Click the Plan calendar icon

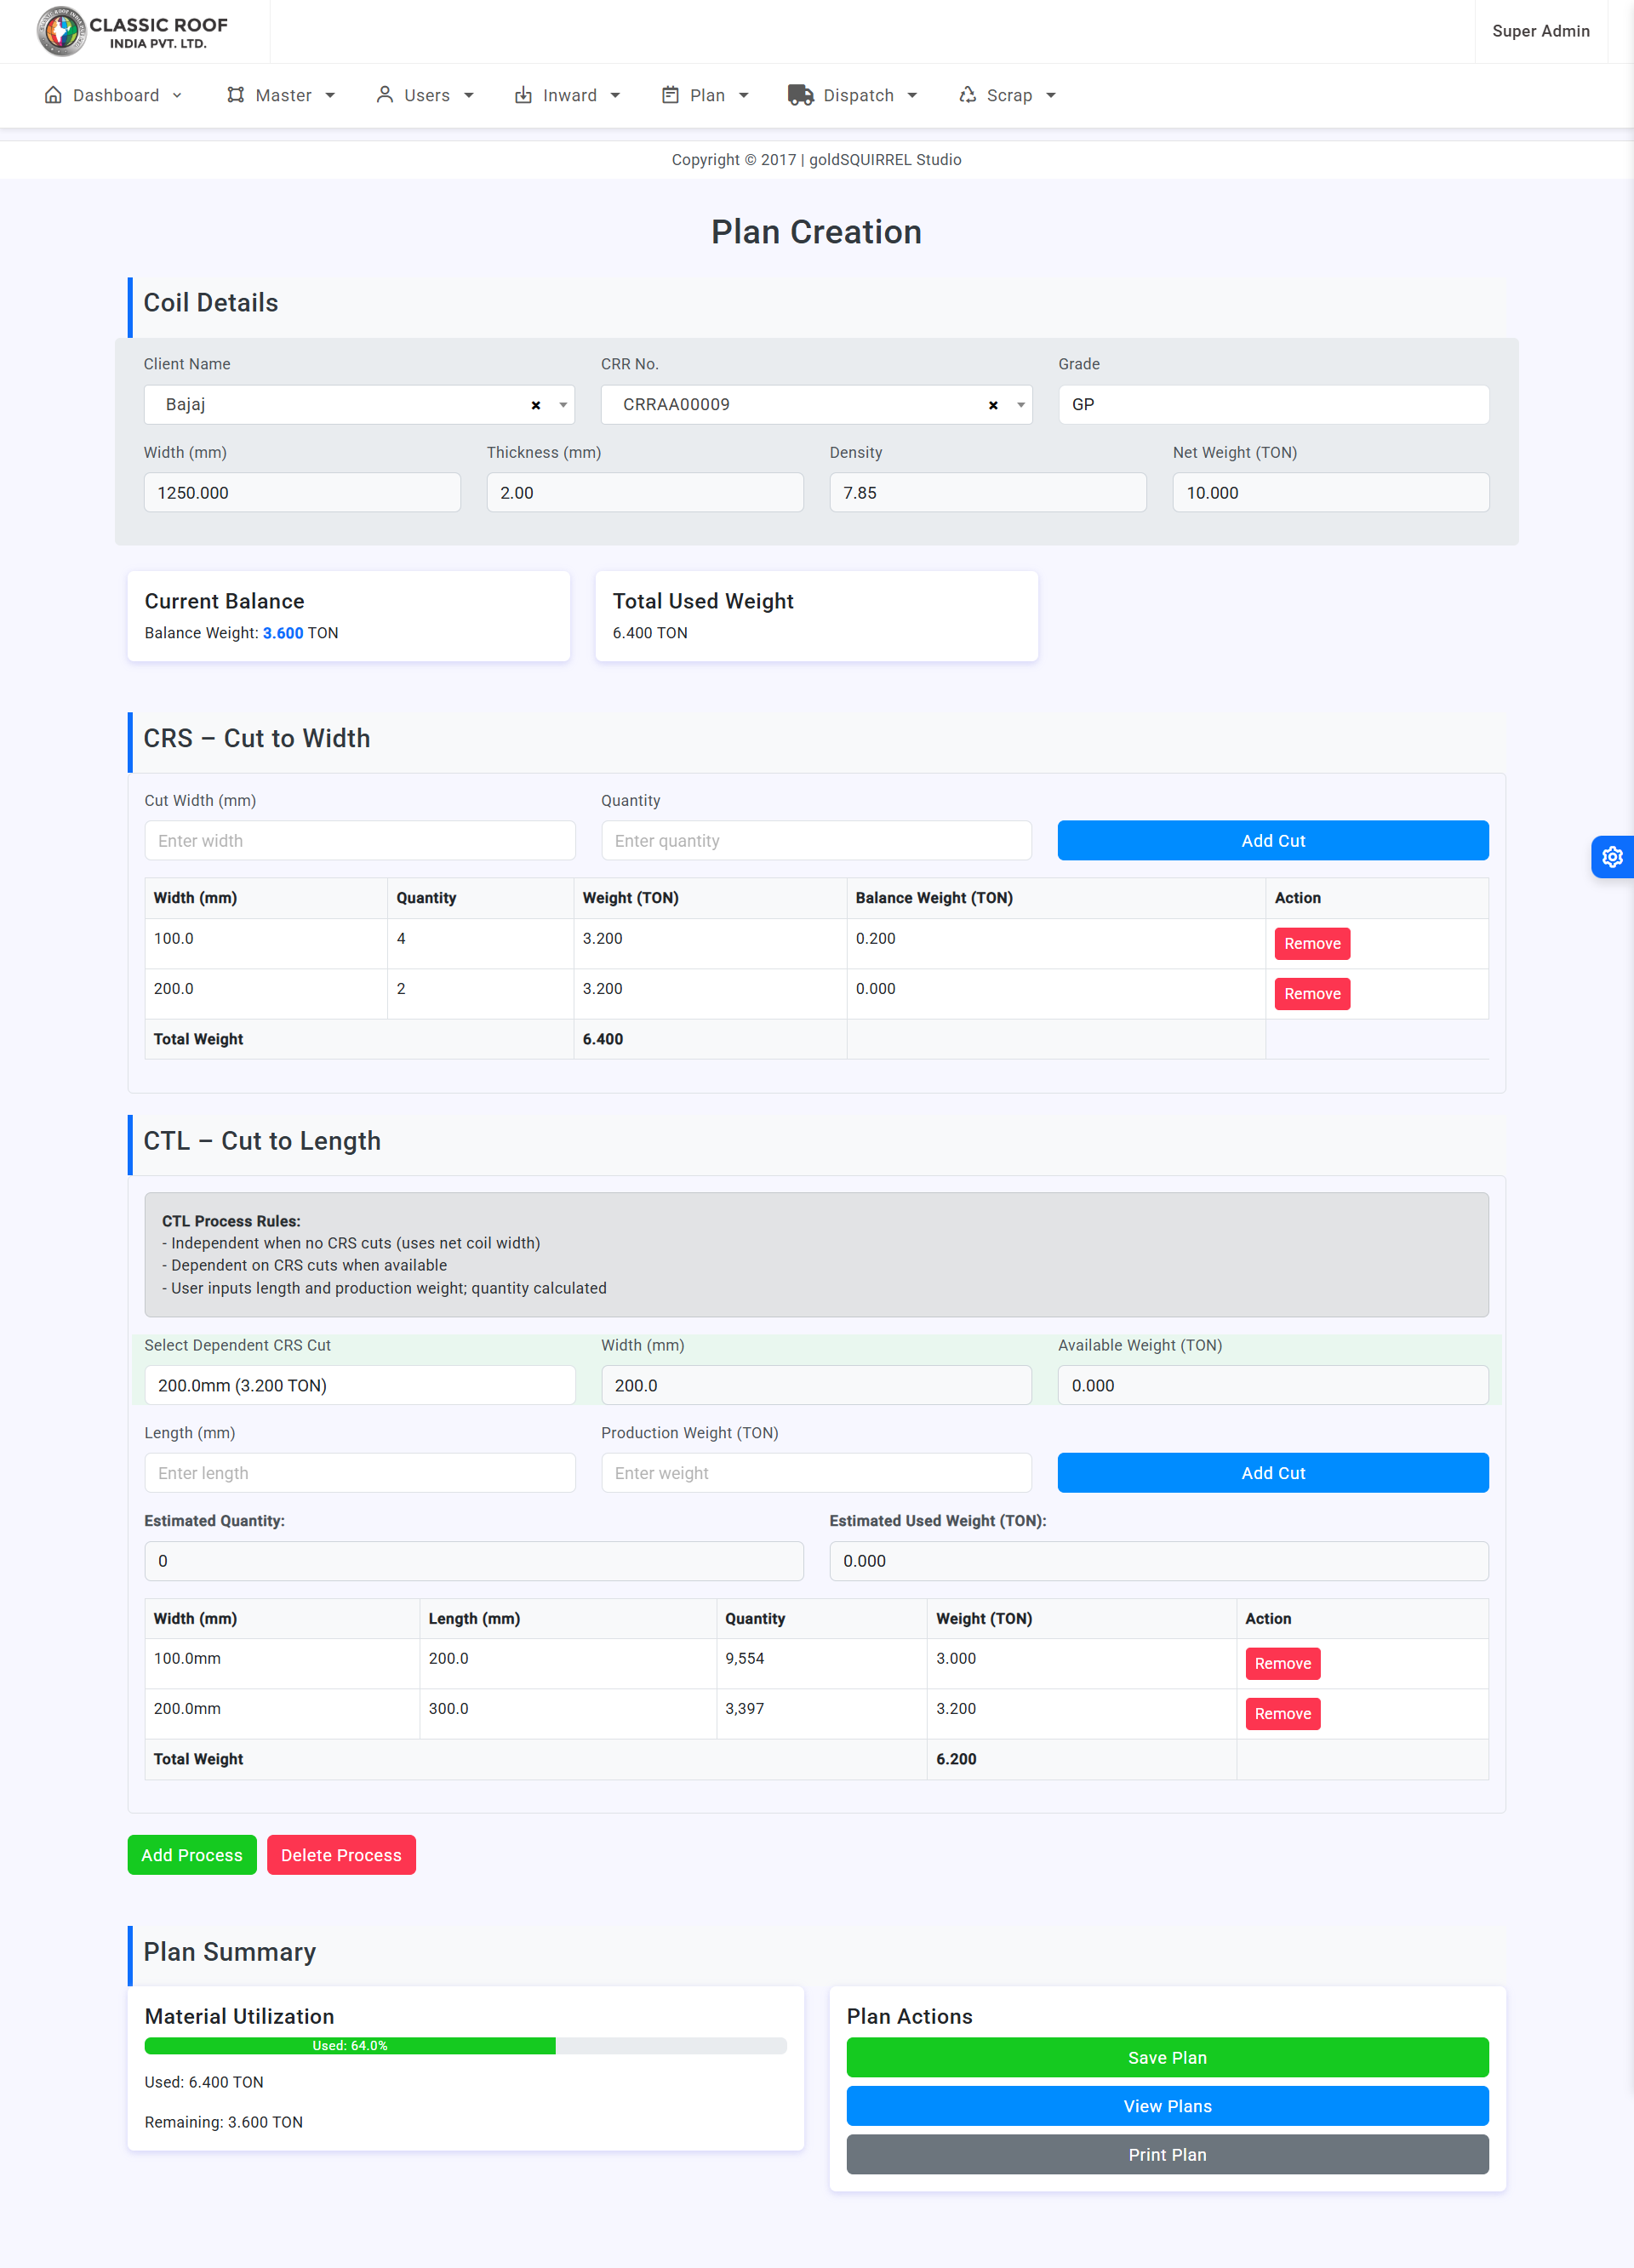pos(670,95)
